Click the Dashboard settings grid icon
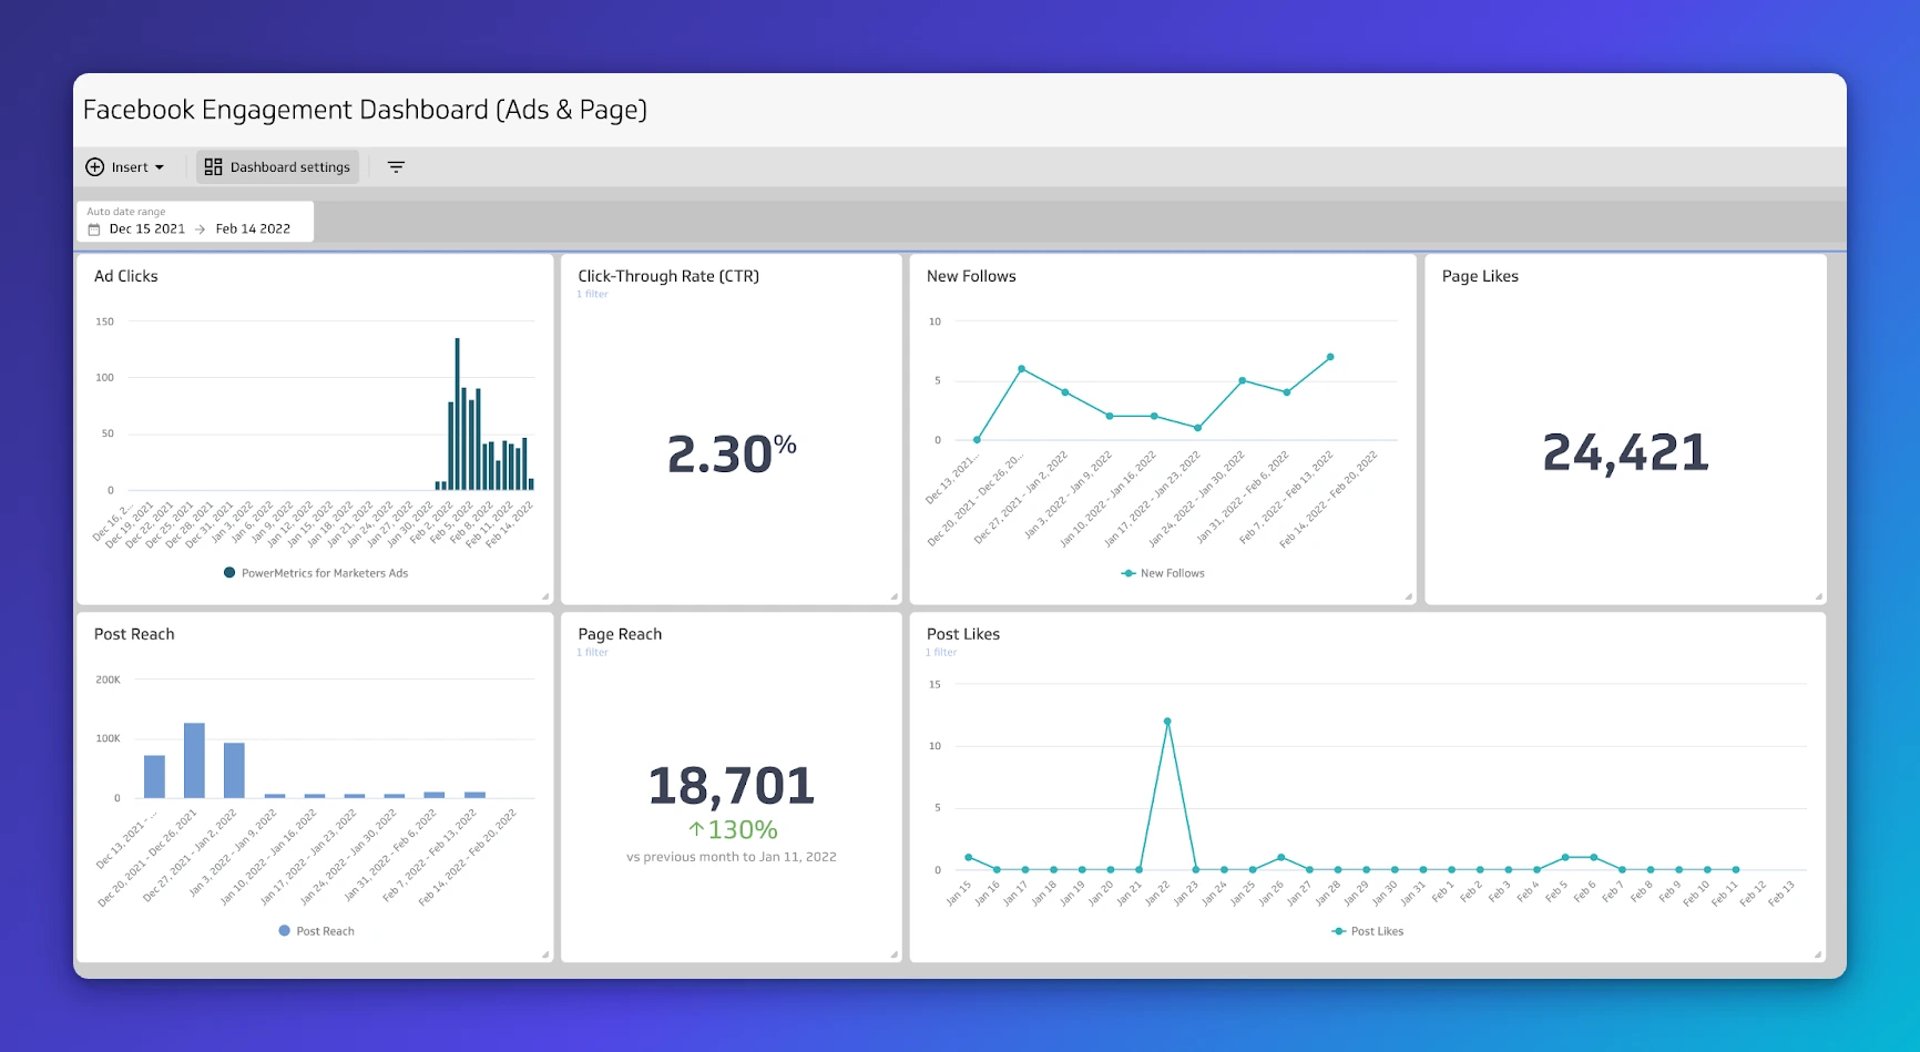1920x1052 pixels. click(213, 167)
